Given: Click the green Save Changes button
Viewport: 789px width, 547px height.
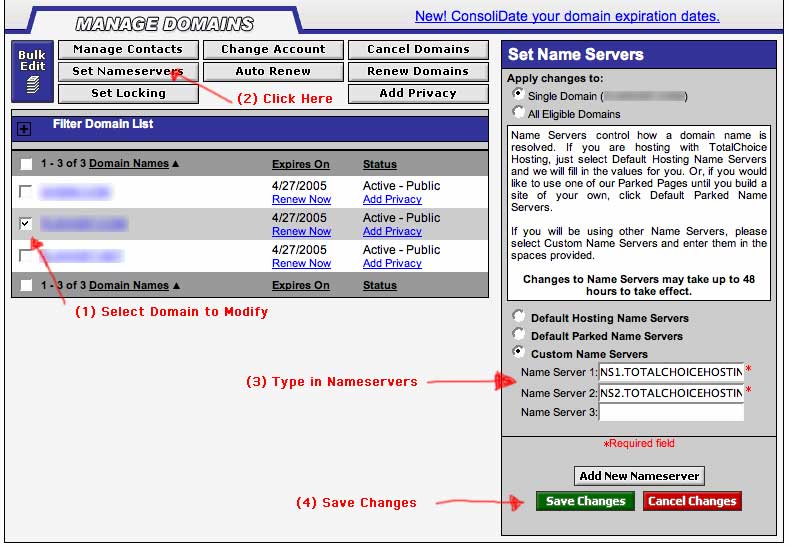Looking at the screenshot, I should (585, 501).
